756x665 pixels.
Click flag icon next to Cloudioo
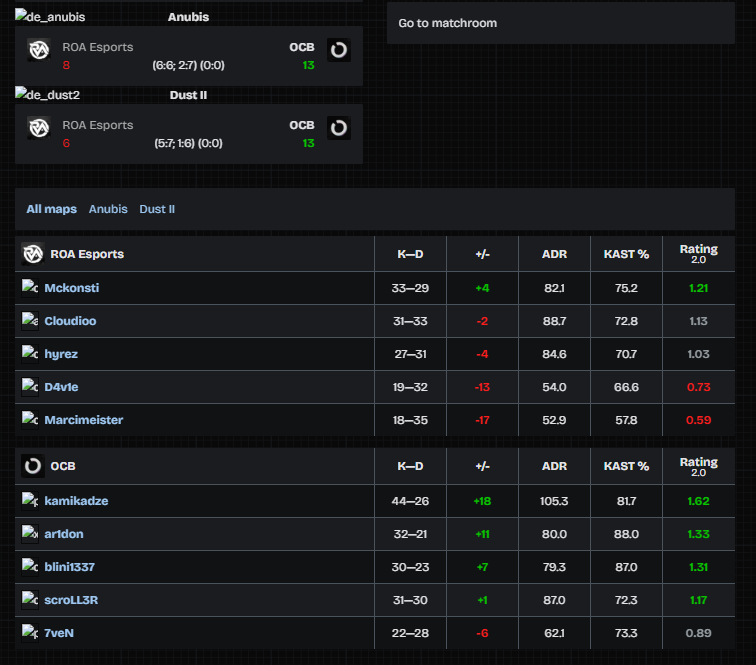point(30,320)
